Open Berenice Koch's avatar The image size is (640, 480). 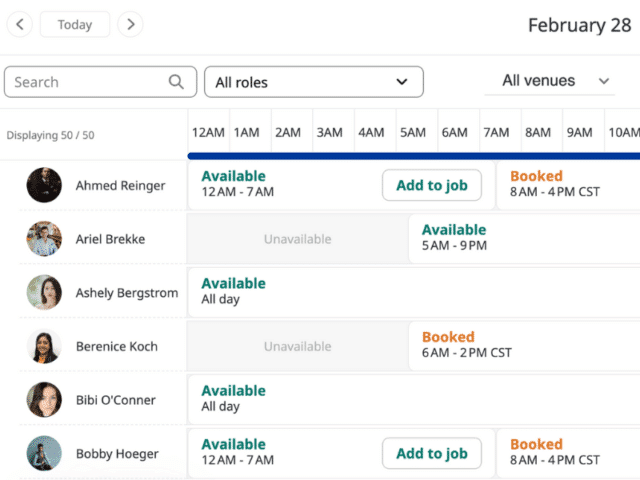click(x=44, y=346)
